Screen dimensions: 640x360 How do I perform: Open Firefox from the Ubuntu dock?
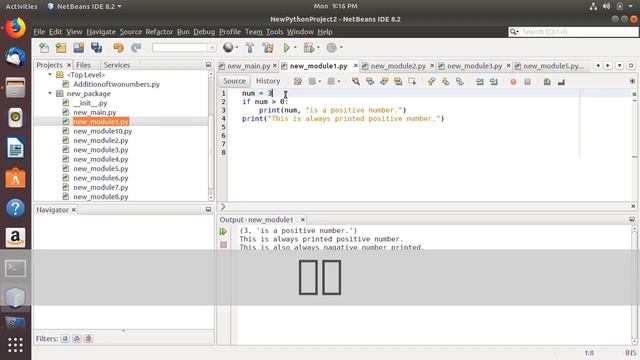tap(16, 28)
